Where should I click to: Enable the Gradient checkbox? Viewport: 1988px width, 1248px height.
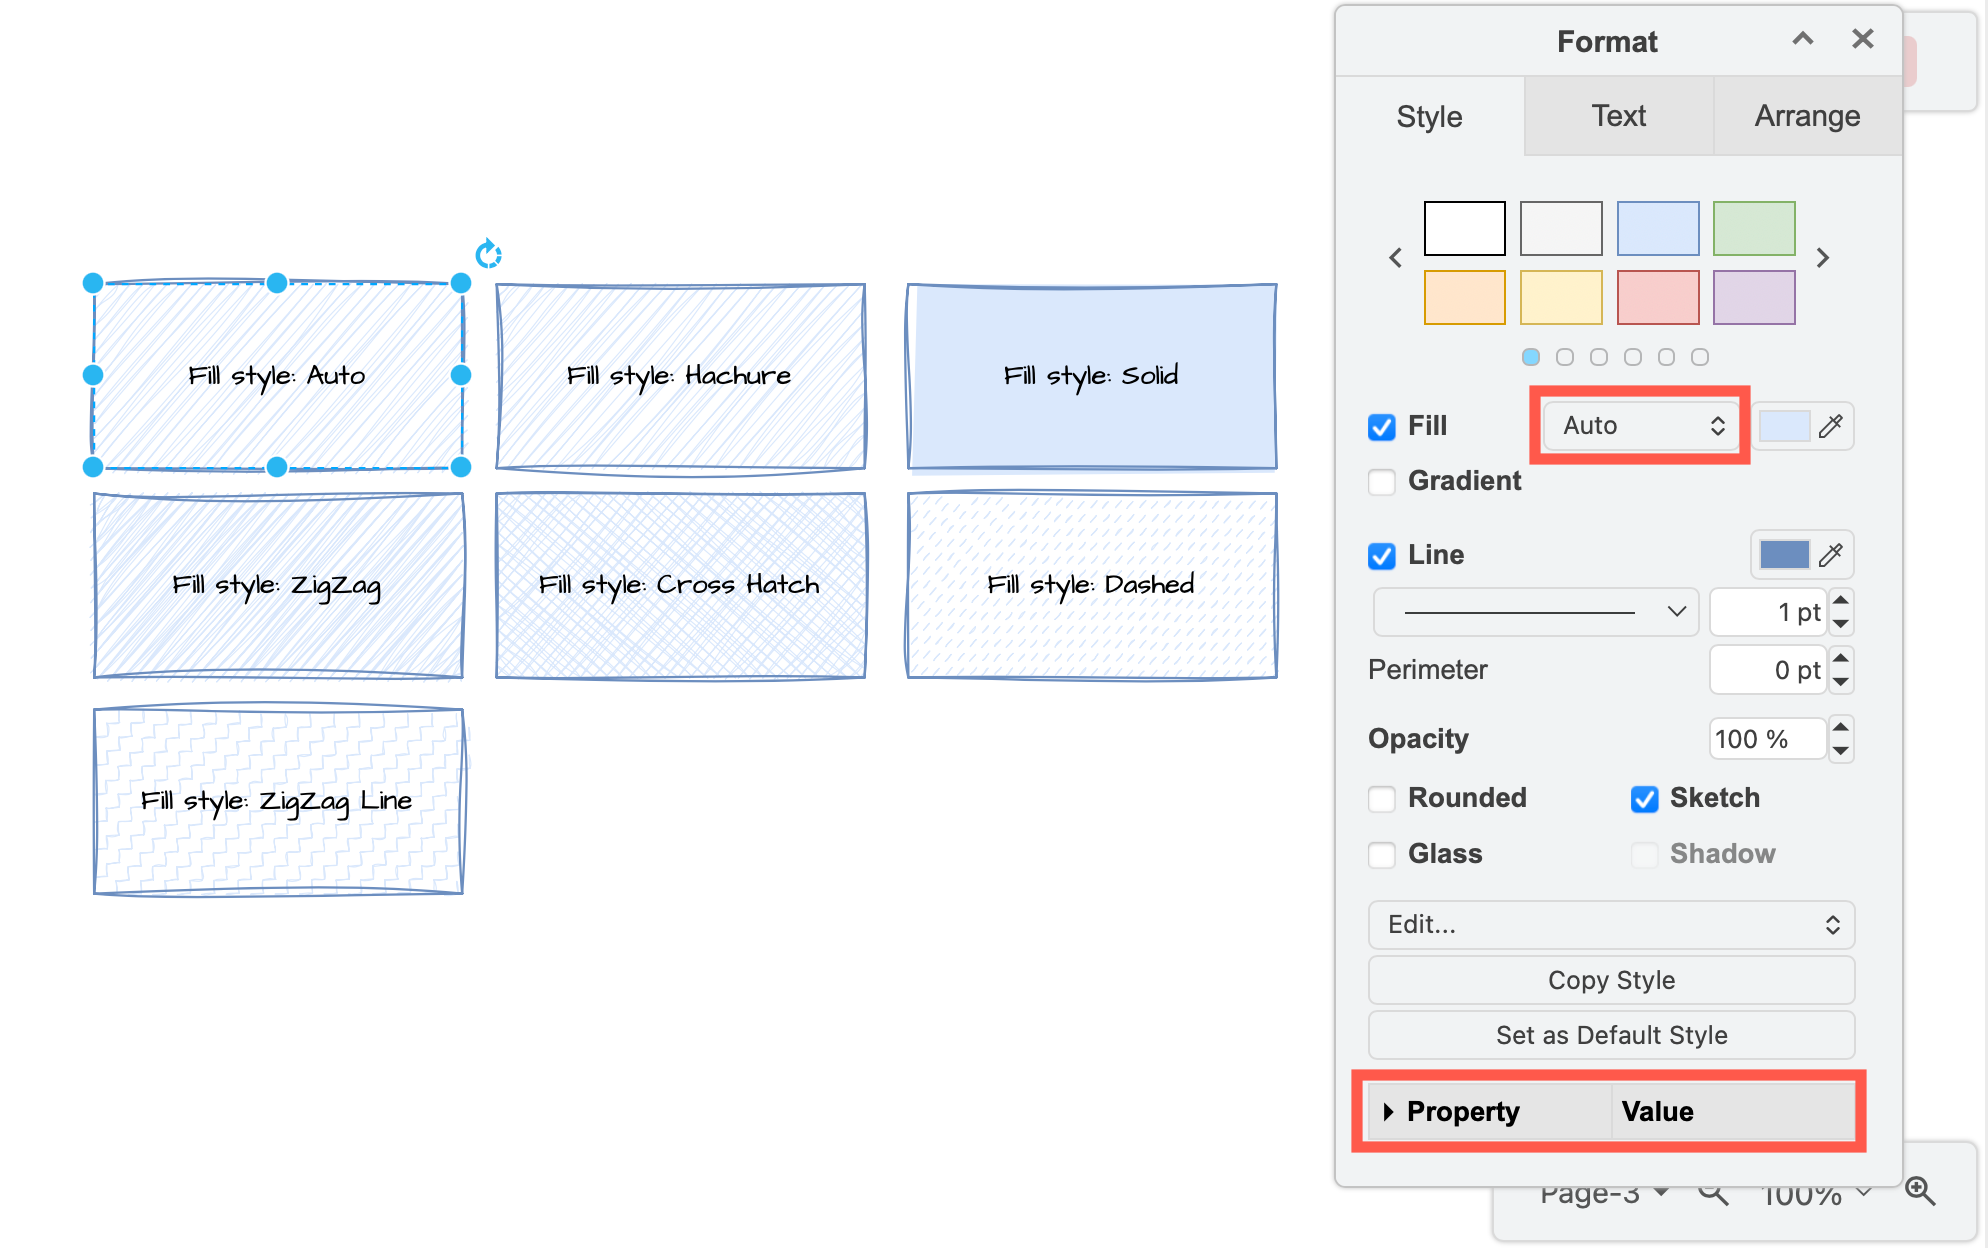point(1381,481)
